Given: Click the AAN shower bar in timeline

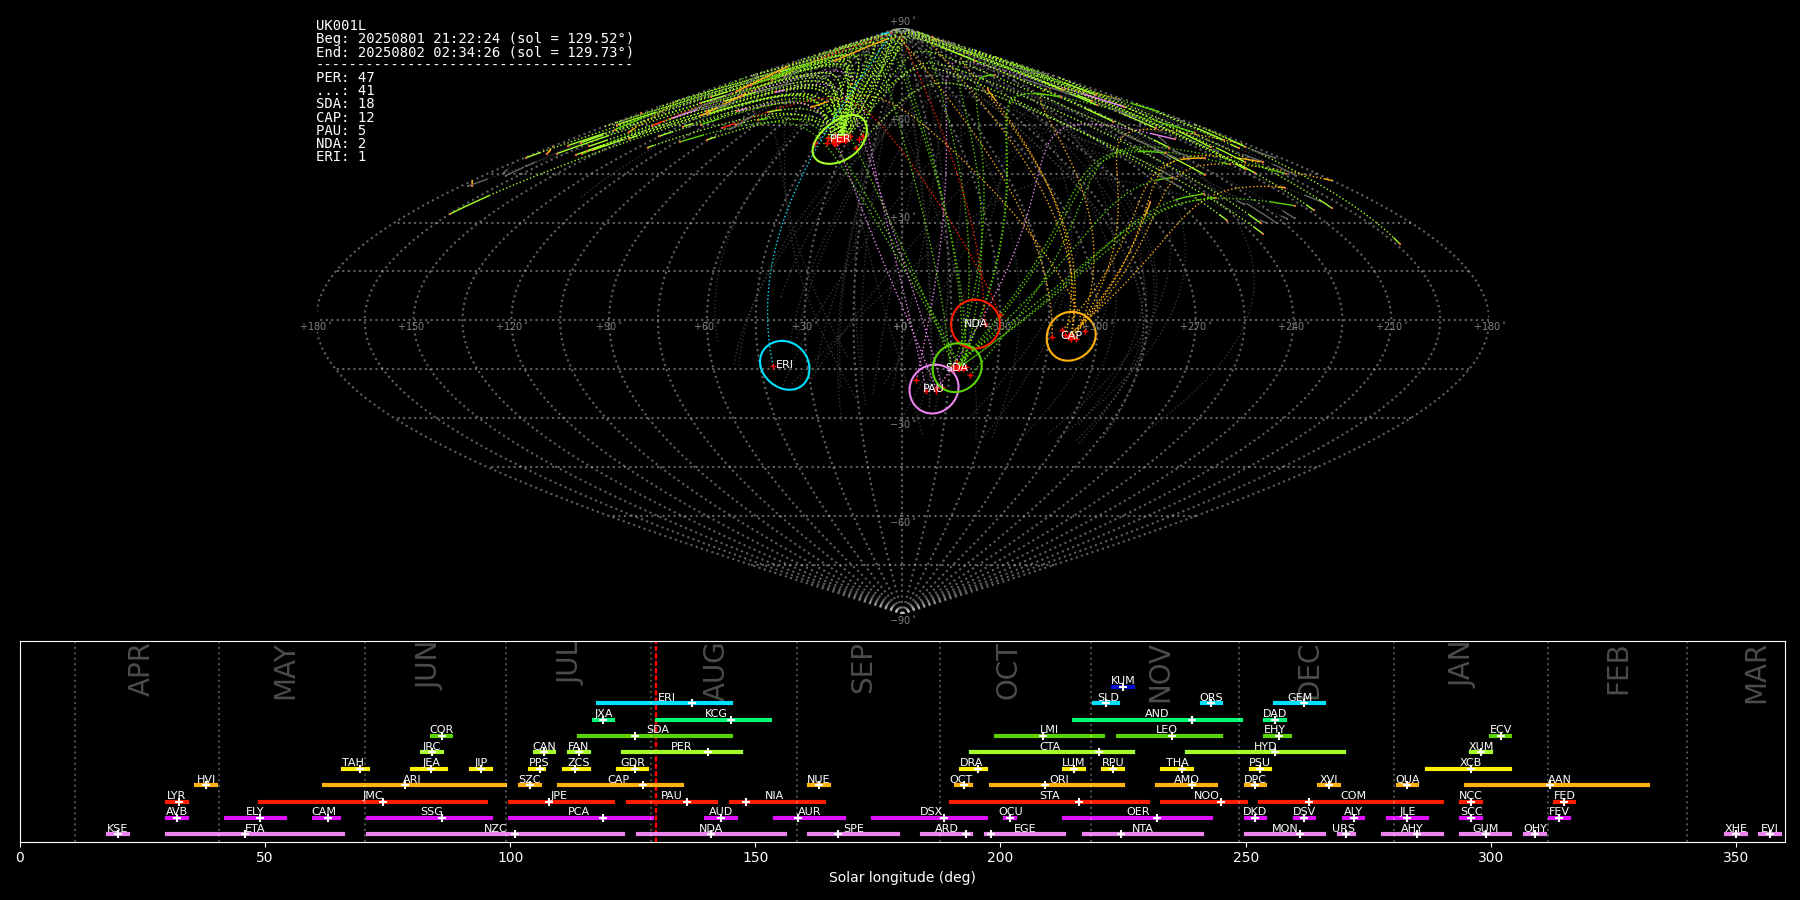Looking at the screenshot, I should click(1557, 785).
